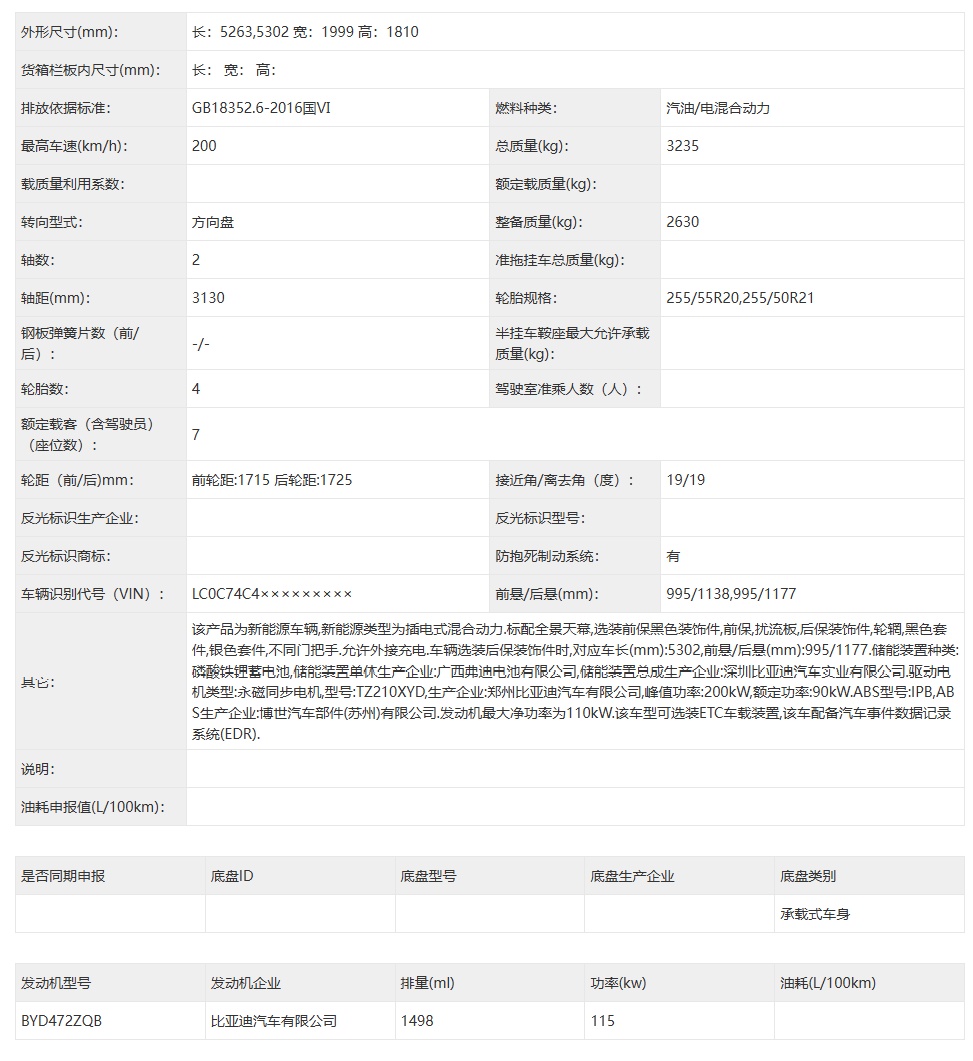Click the 说明 label
Image resolution: width=973 pixels, height=1061 pixels.
pos(38,769)
